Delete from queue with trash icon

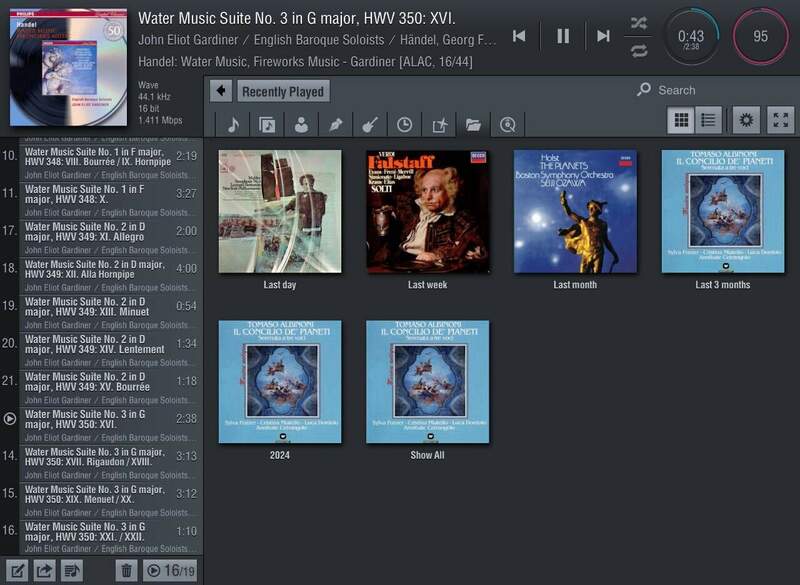pyautogui.click(x=126, y=570)
